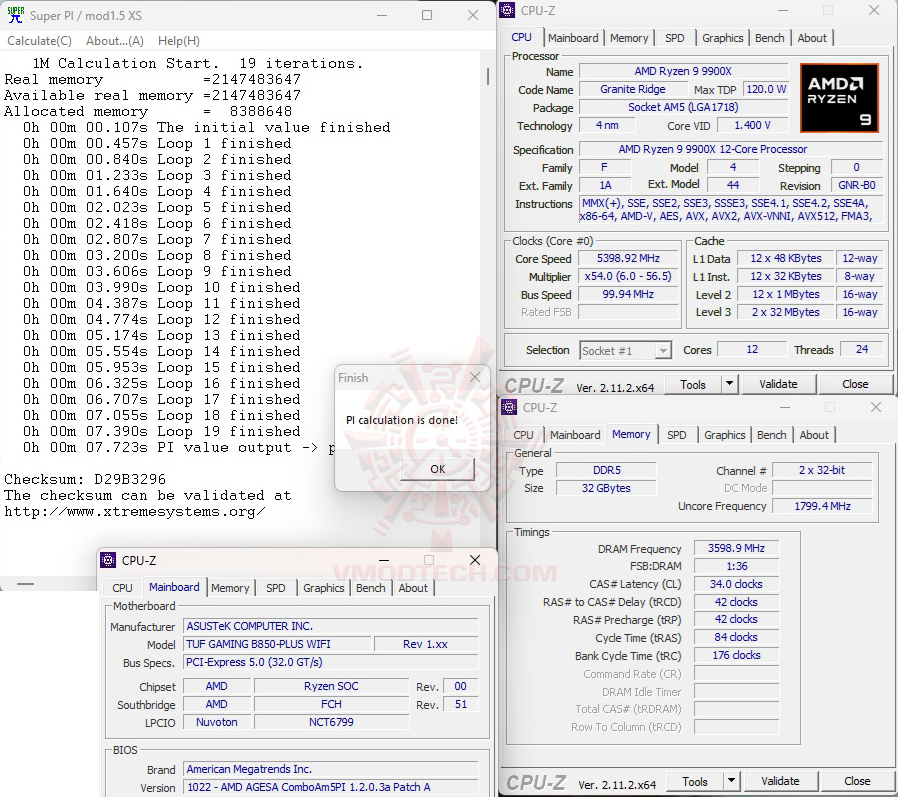Viewport: 898px width, 797px height.
Task: Click Validate in the top CPU-Z window
Action: coord(779,383)
